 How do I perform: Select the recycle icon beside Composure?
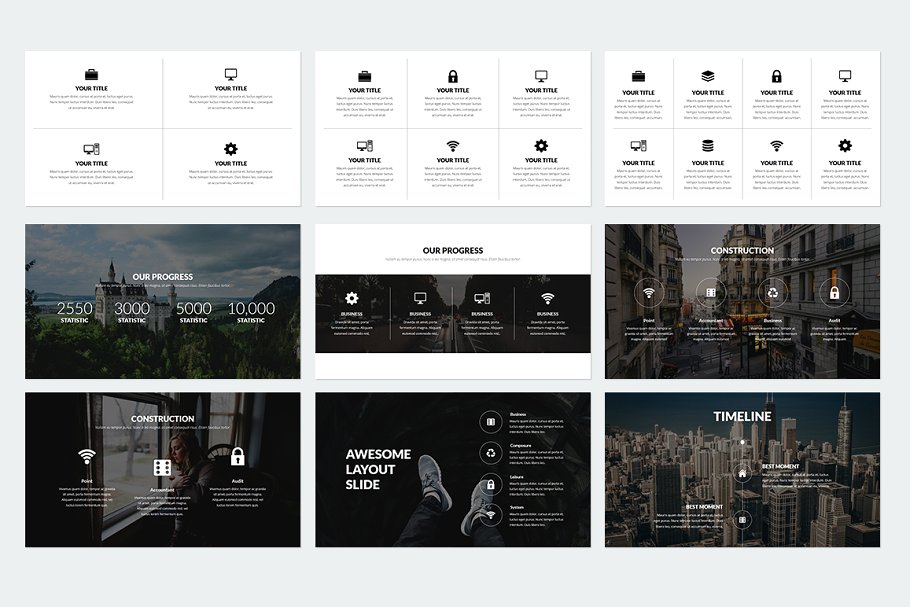coord(490,453)
